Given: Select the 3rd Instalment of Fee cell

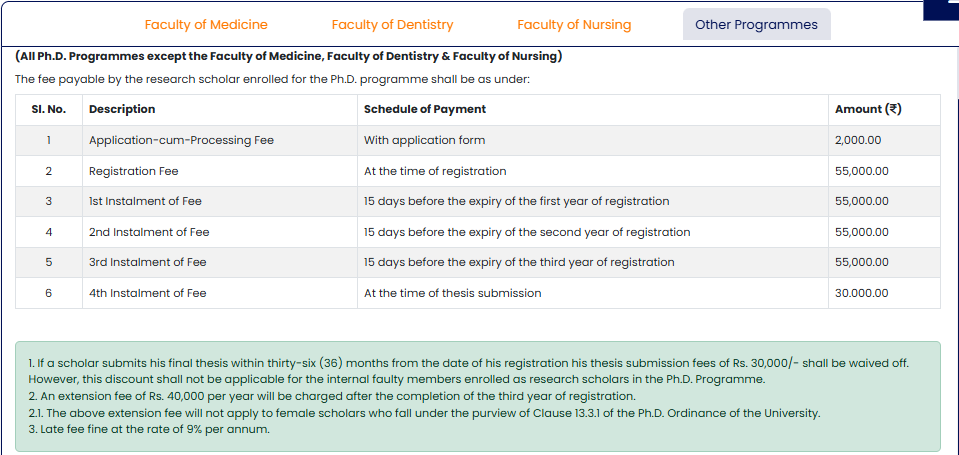Looking at the screenshot, I should (147, 262).
